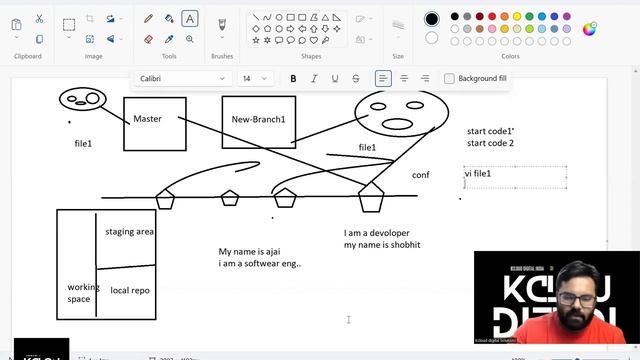The height and width of the screenshot is (360, 640).
Task: Enable the Background fill checkbox
Action: click(449, 78)
